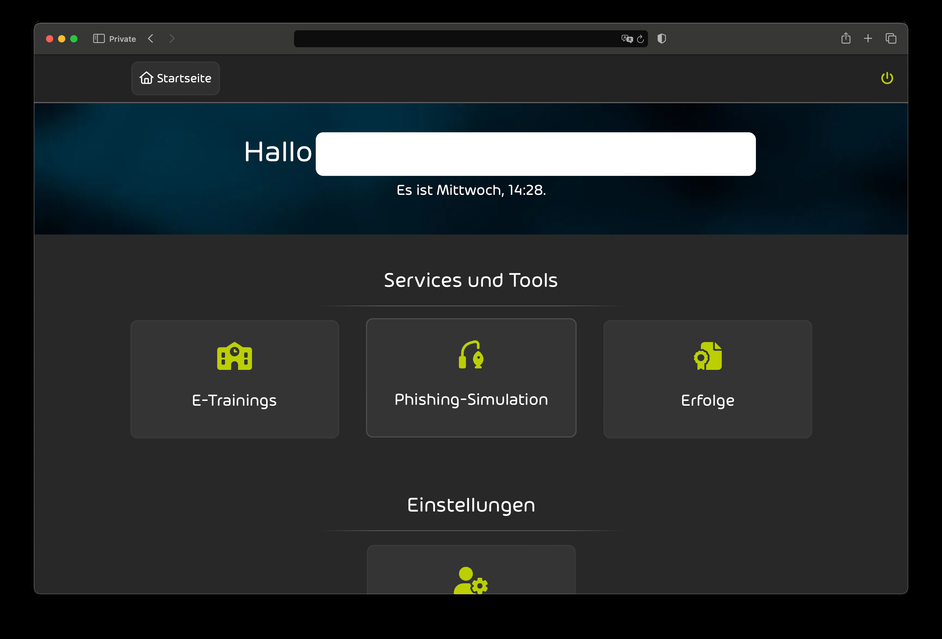Select the fishing hook Phishing-Simulation icon

[470, 355]
